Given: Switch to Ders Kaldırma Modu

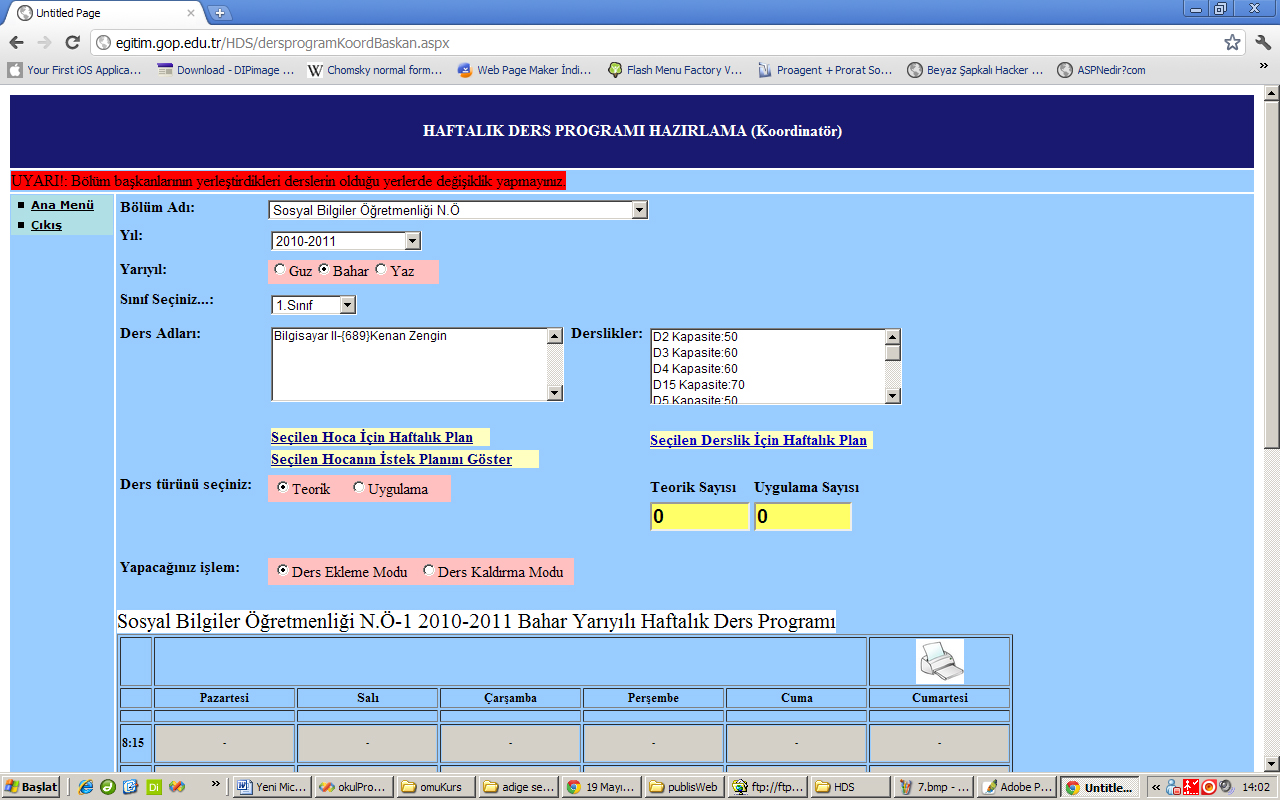Looking at the screenshot, I should tap(429, 571).
